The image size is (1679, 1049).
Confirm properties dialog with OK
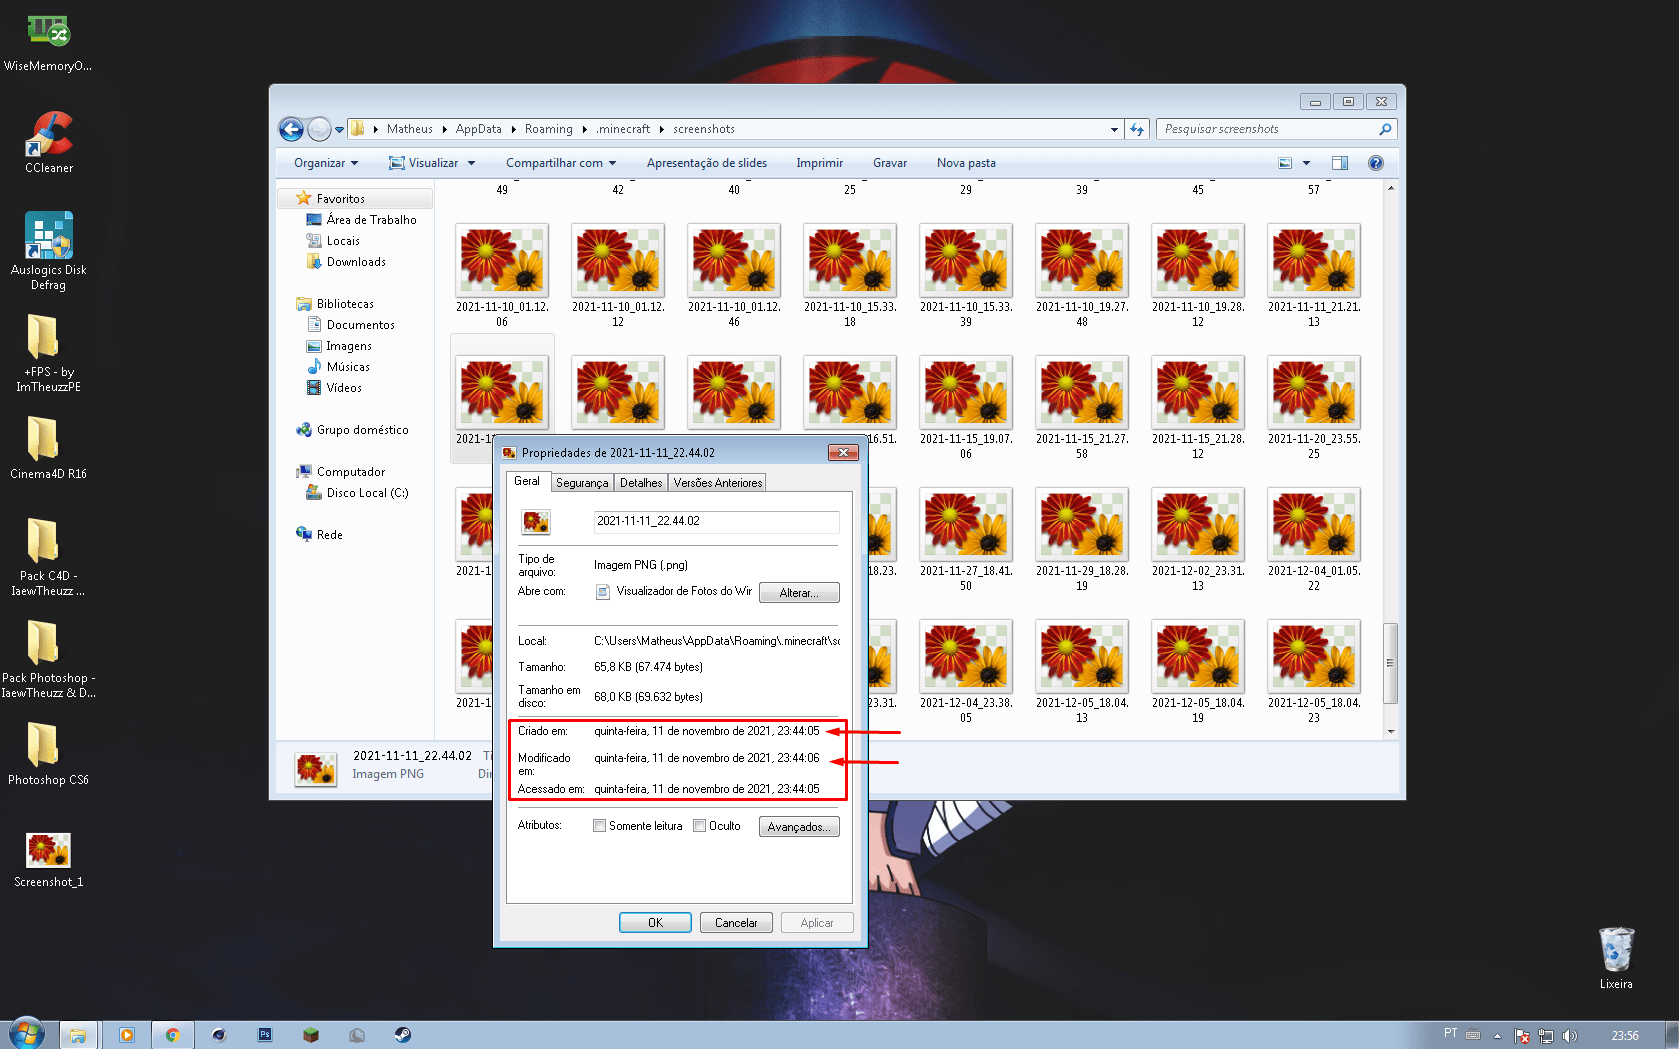(655, 923)
